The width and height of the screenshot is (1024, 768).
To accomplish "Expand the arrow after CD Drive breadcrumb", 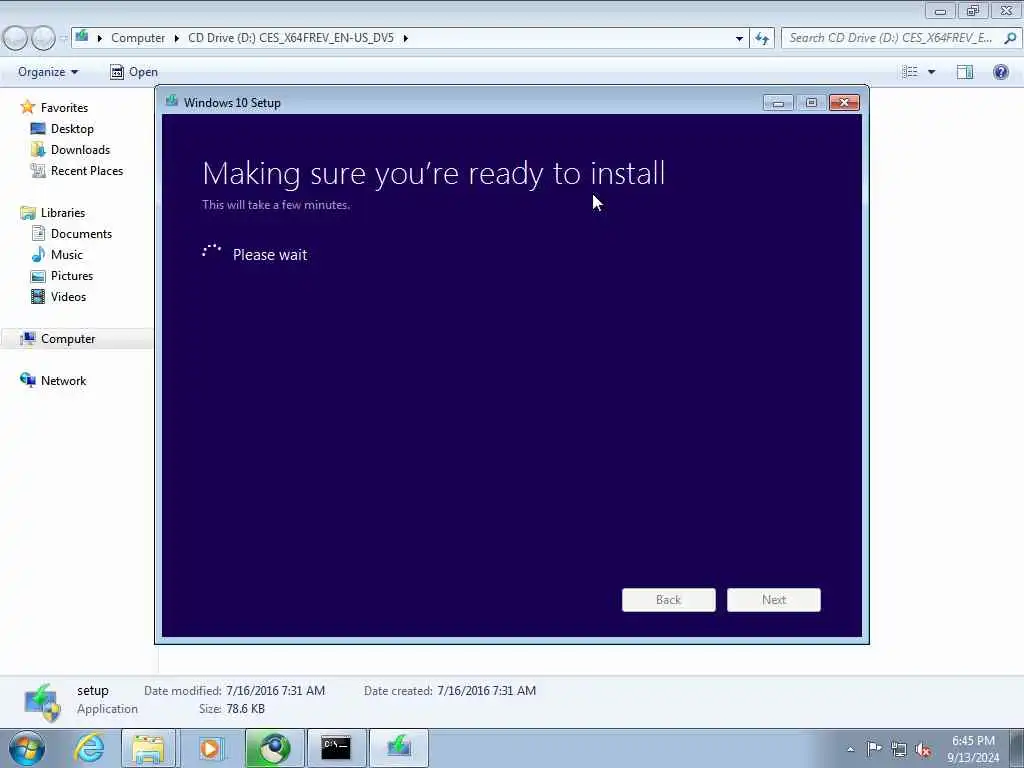I will tap(406, 38).
